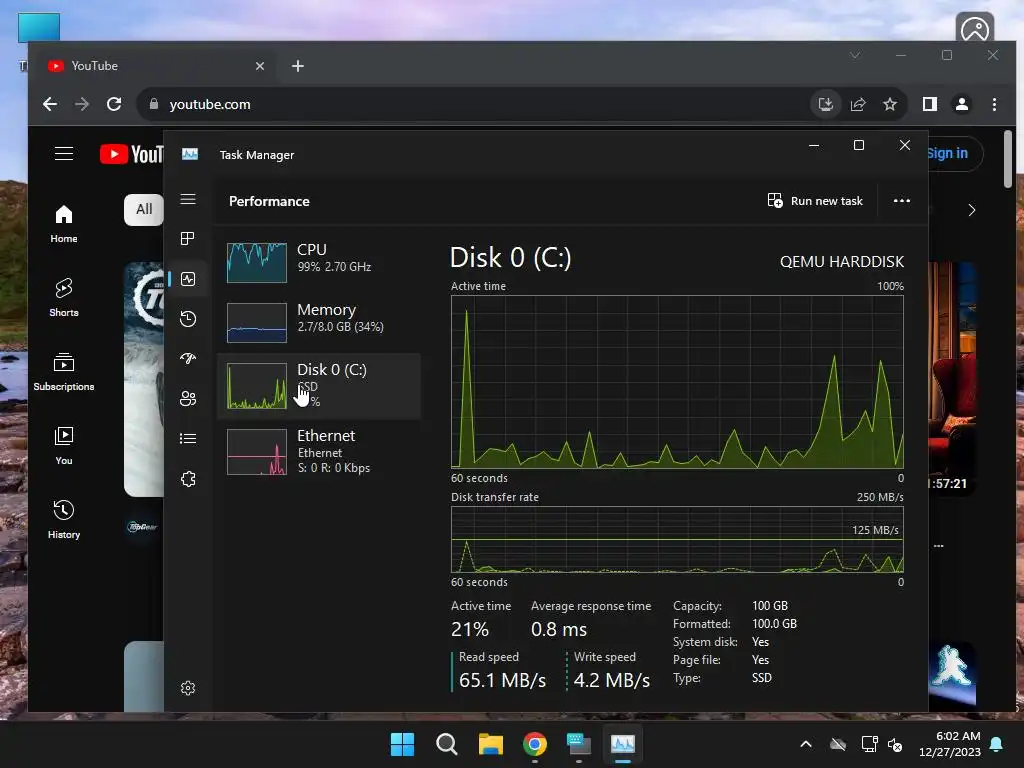Image resolution: width=1024 pixels, height=768 pixels.
Task: Click the 21% active time value
Action: (x=470, y=630)
